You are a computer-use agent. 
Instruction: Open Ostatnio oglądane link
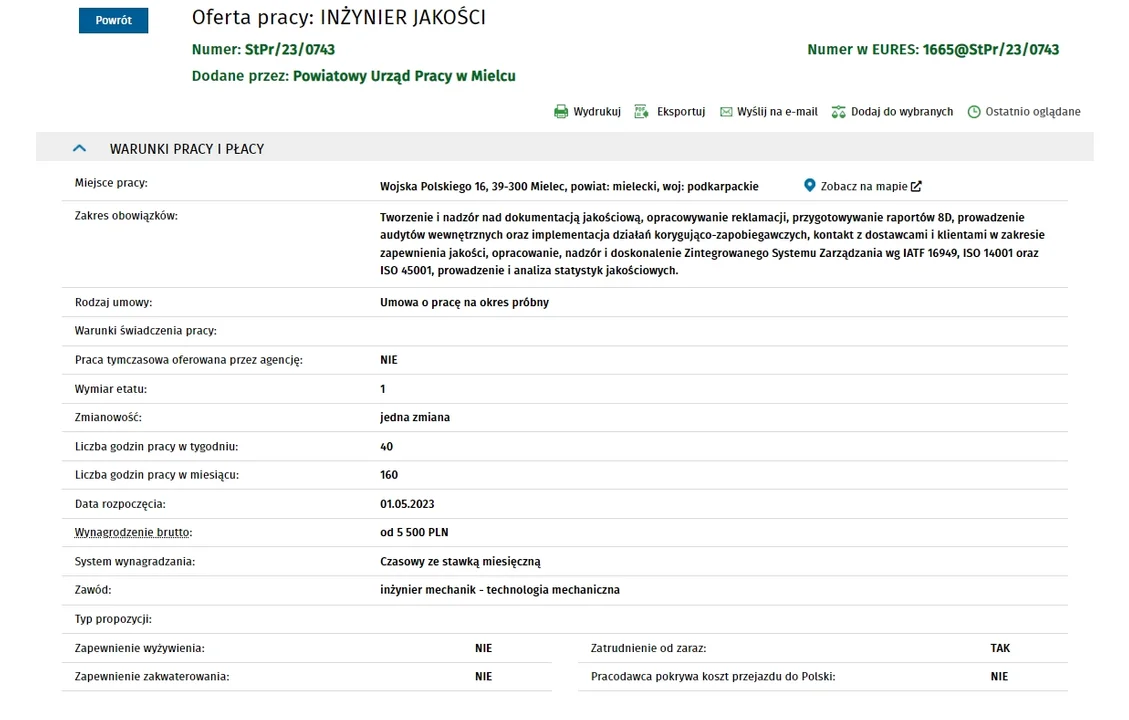1033,112
